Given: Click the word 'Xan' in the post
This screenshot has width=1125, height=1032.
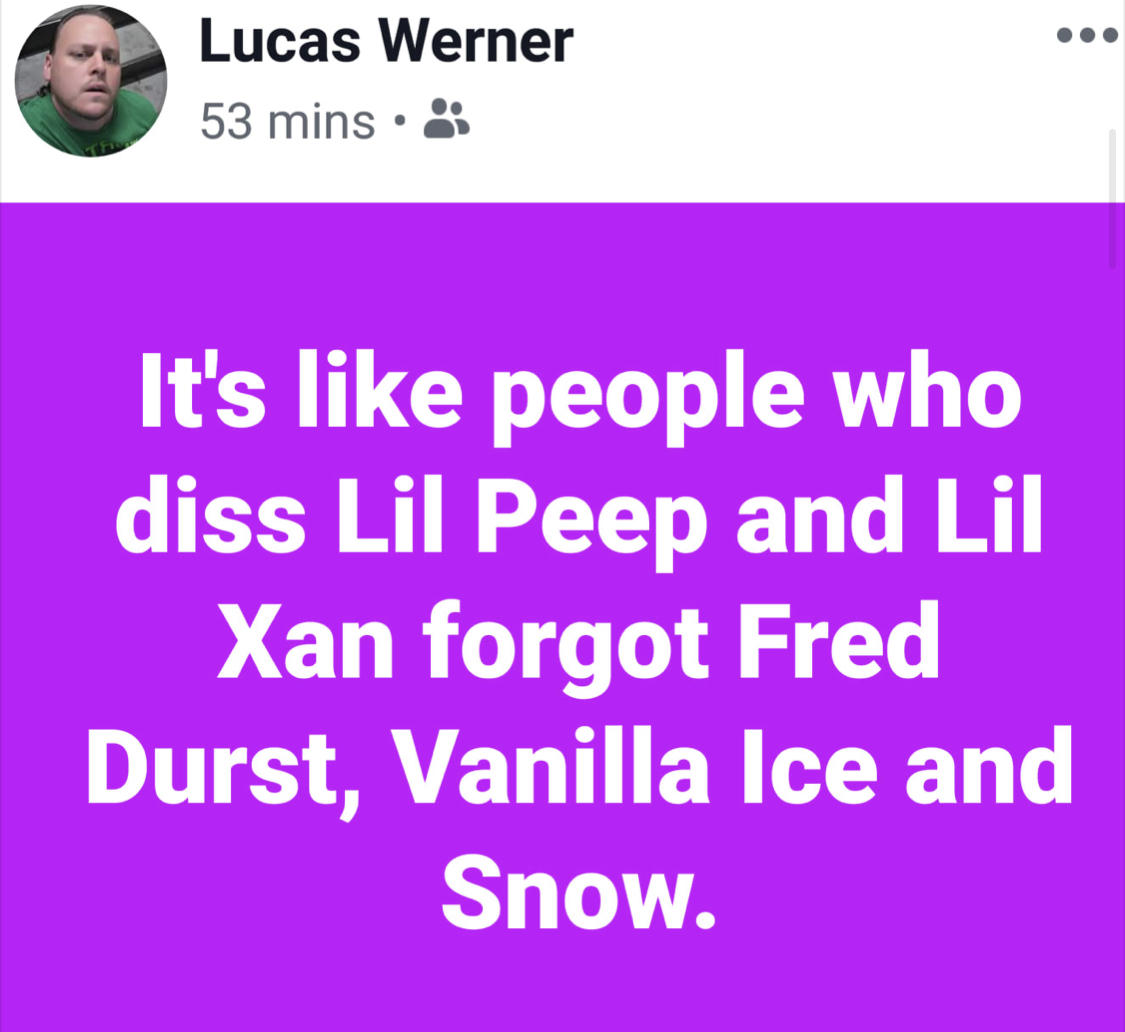Looking at the screenshot, I should (306, 641).
